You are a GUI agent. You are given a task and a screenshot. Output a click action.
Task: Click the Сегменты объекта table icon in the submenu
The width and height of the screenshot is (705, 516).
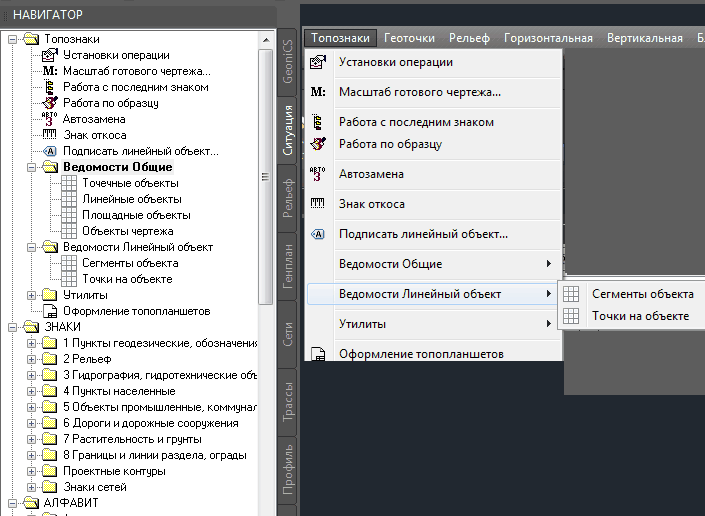(x=572, y=294)
